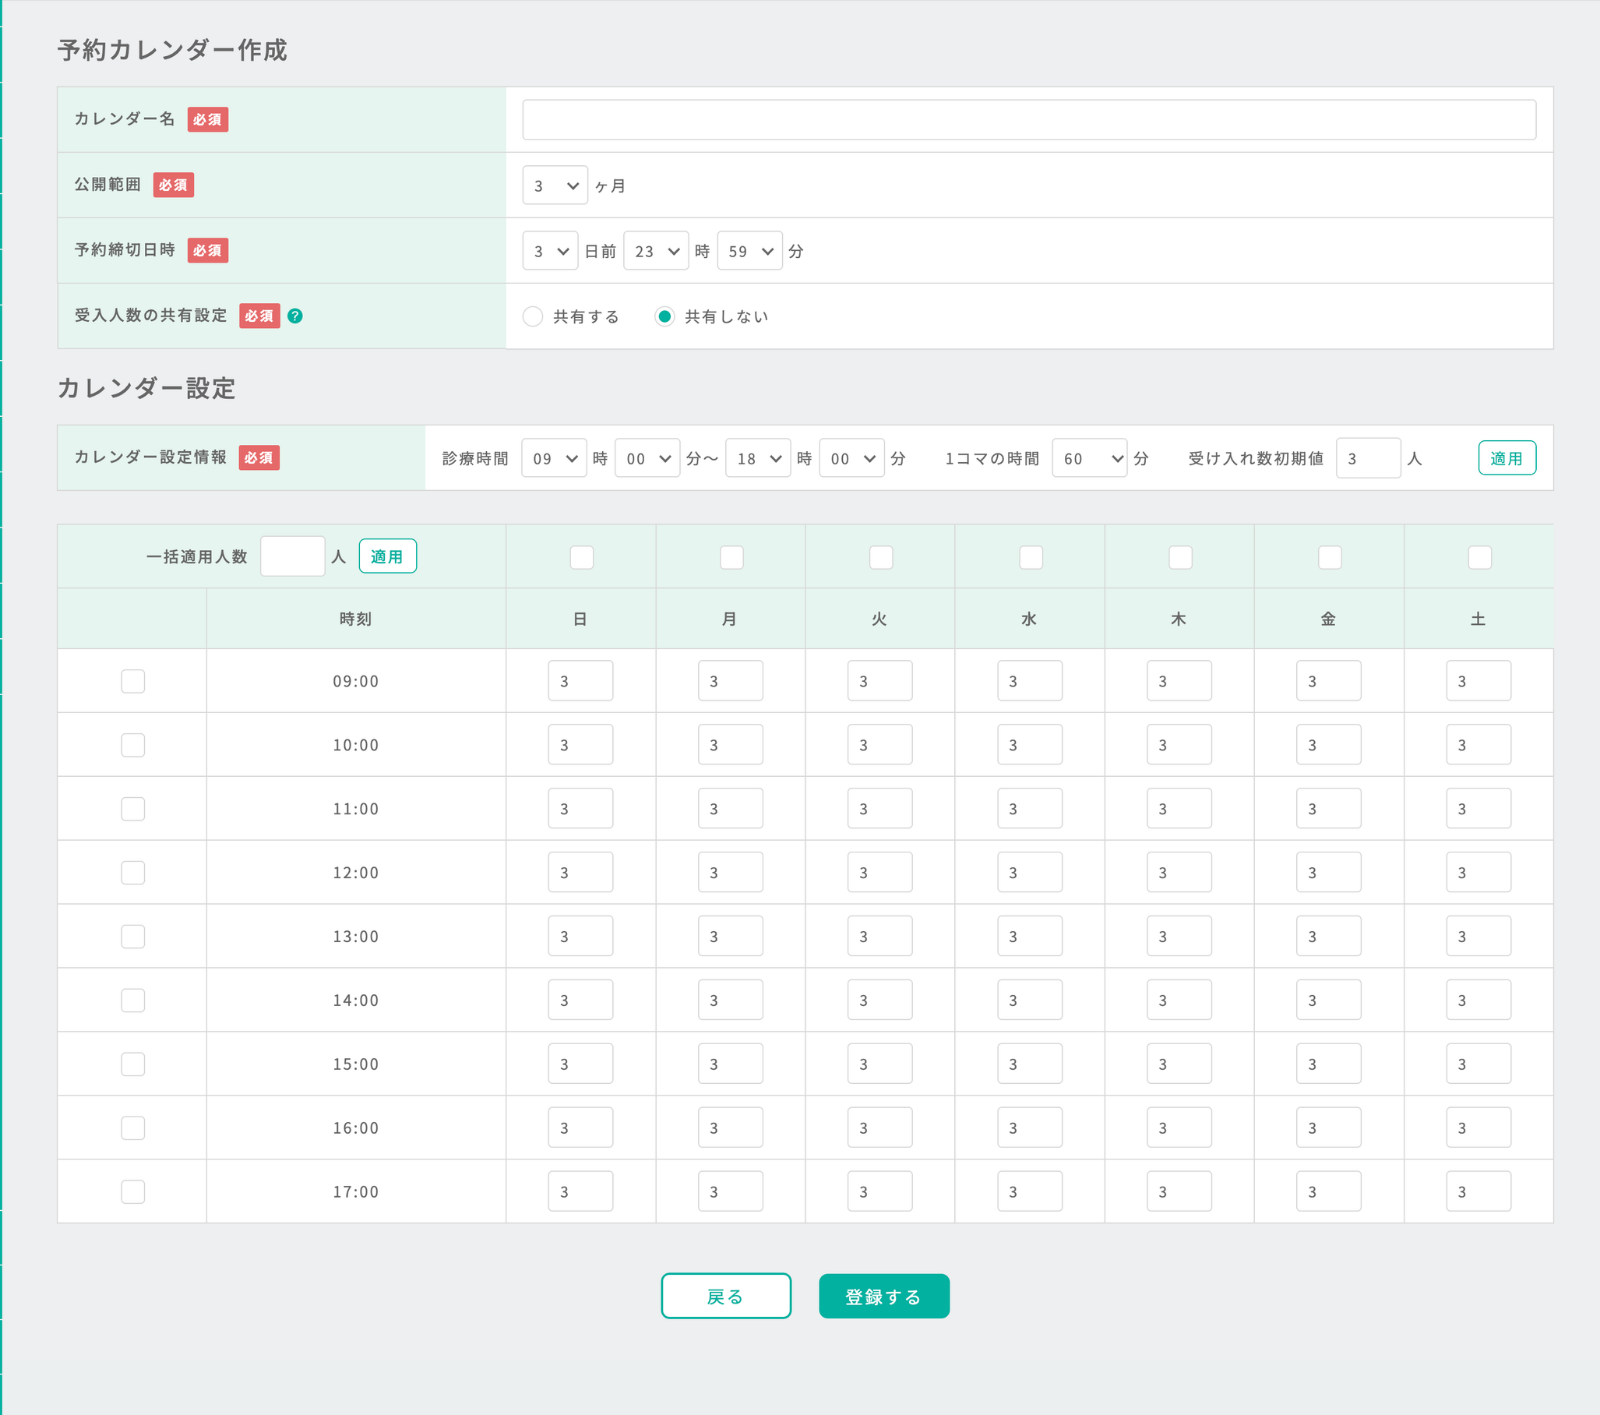Tick the 15:00 row checkbox
The width and height of the screenshot is (1600, 1415).
tap(133, 1064)
